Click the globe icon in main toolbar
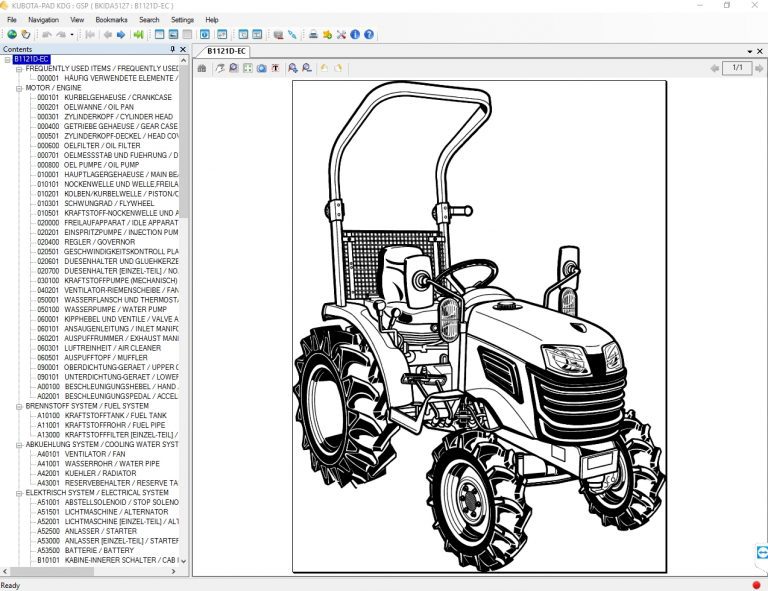This screenshot has width=768, height=591. tap(11, 34)
